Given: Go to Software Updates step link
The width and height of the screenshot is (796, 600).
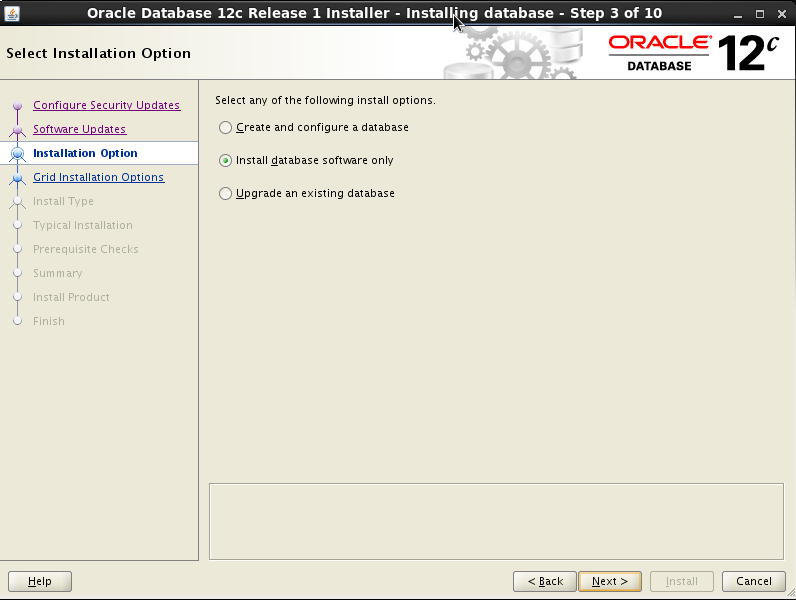Looking at the screenshot, I should tap(80, 129).
